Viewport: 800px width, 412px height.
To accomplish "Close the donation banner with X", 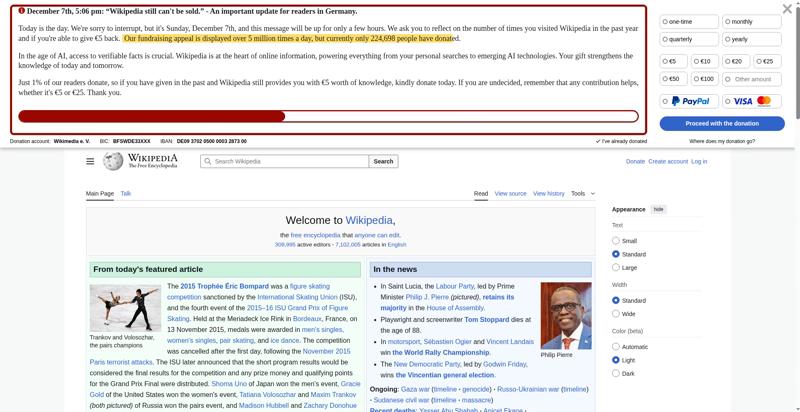I will (x=788, y=9).
